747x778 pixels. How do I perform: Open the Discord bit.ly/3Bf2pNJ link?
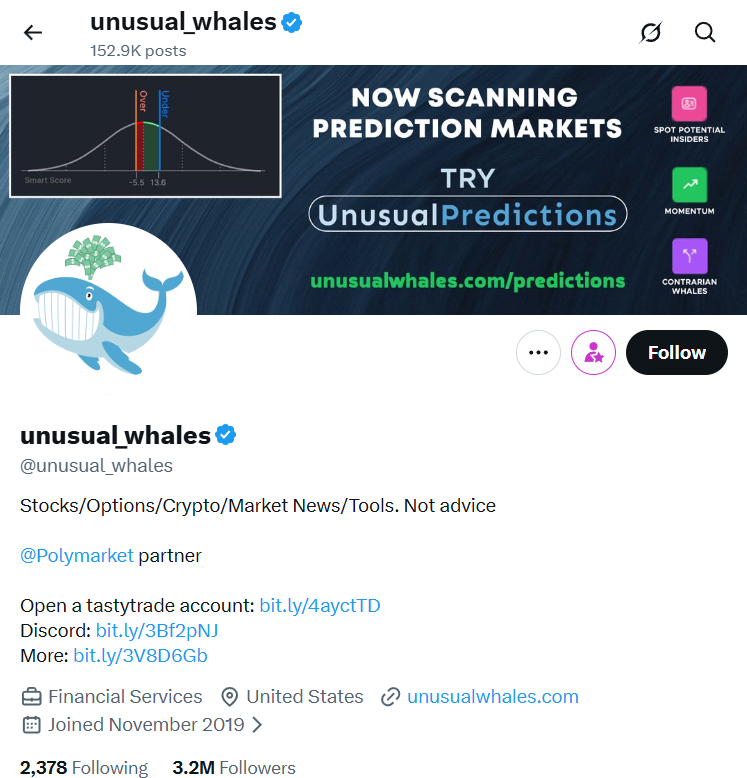[x=156, y=631]
